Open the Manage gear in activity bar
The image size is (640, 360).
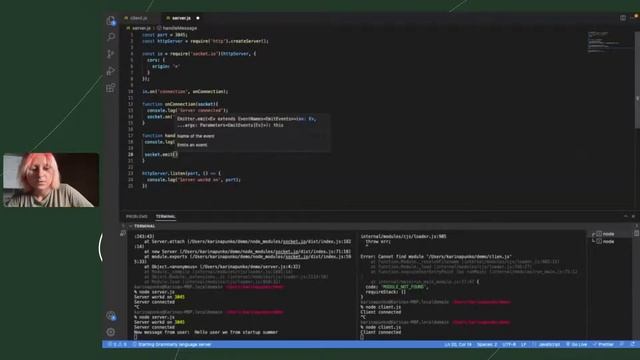point(111,332)
